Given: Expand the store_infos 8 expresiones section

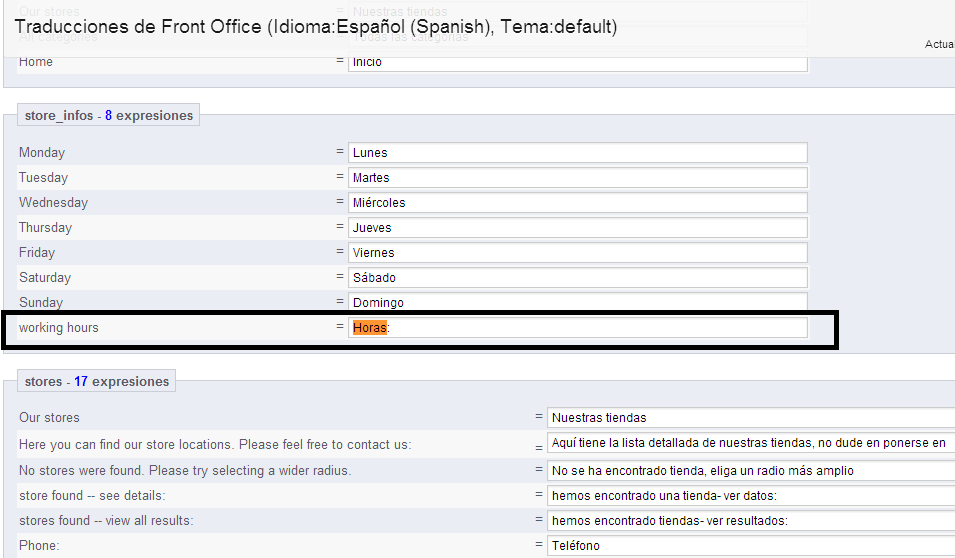Looking at the screenshot, I should click(108, 116).
